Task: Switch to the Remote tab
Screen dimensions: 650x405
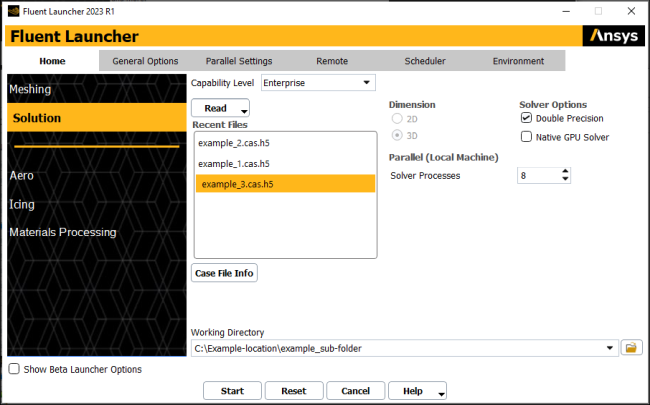Action: pyautogui.click(x=332, y=61)
